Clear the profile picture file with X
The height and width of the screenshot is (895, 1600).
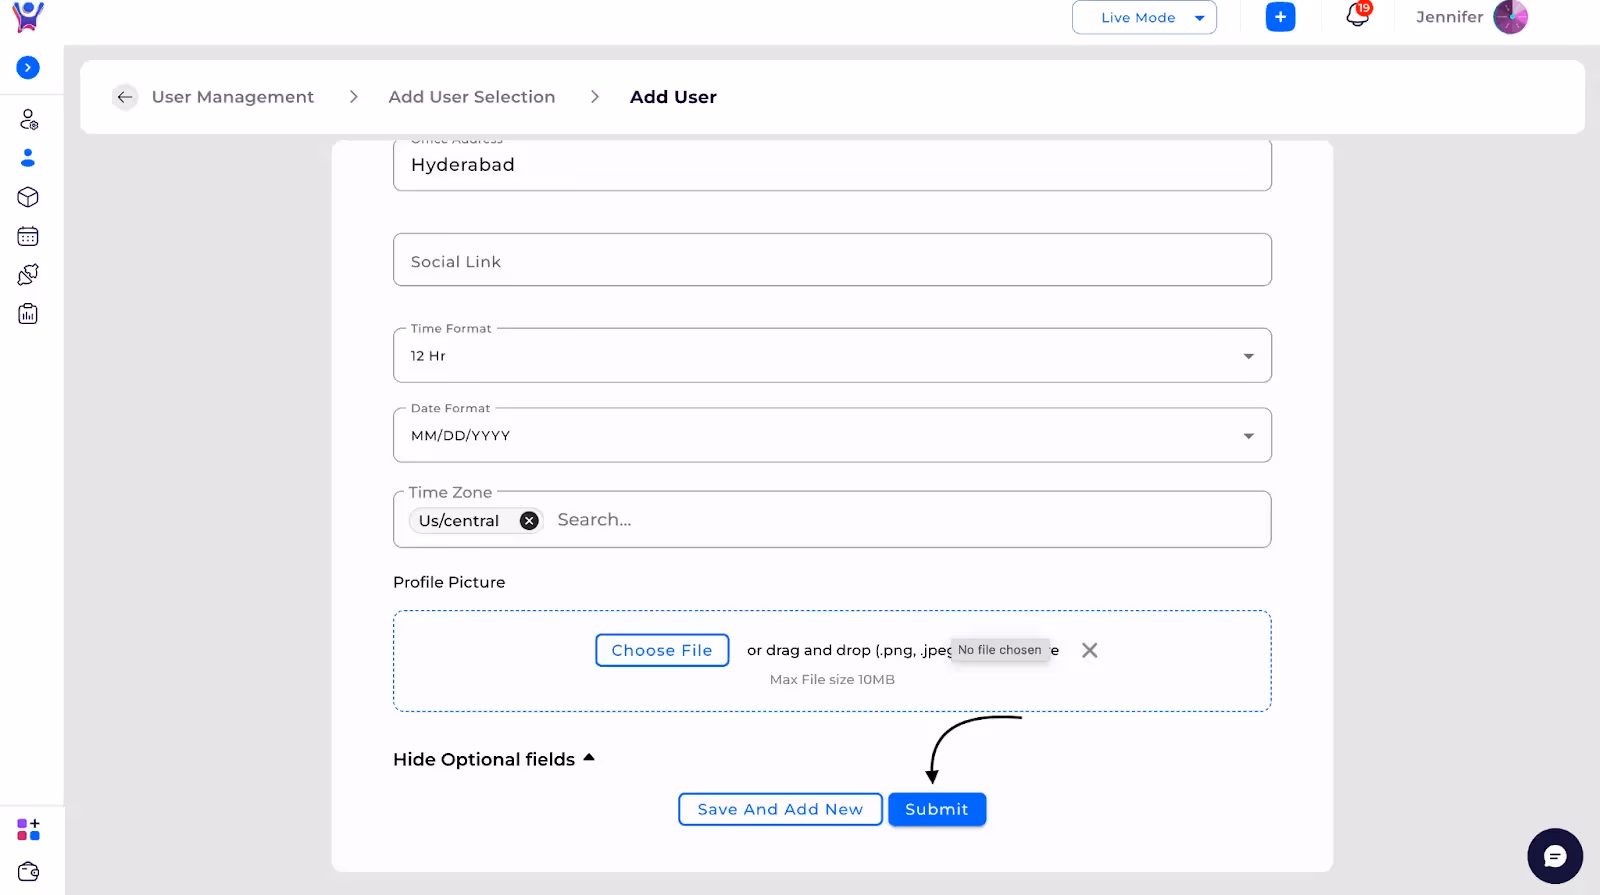pyautogui.click(x=1090, y=651)
